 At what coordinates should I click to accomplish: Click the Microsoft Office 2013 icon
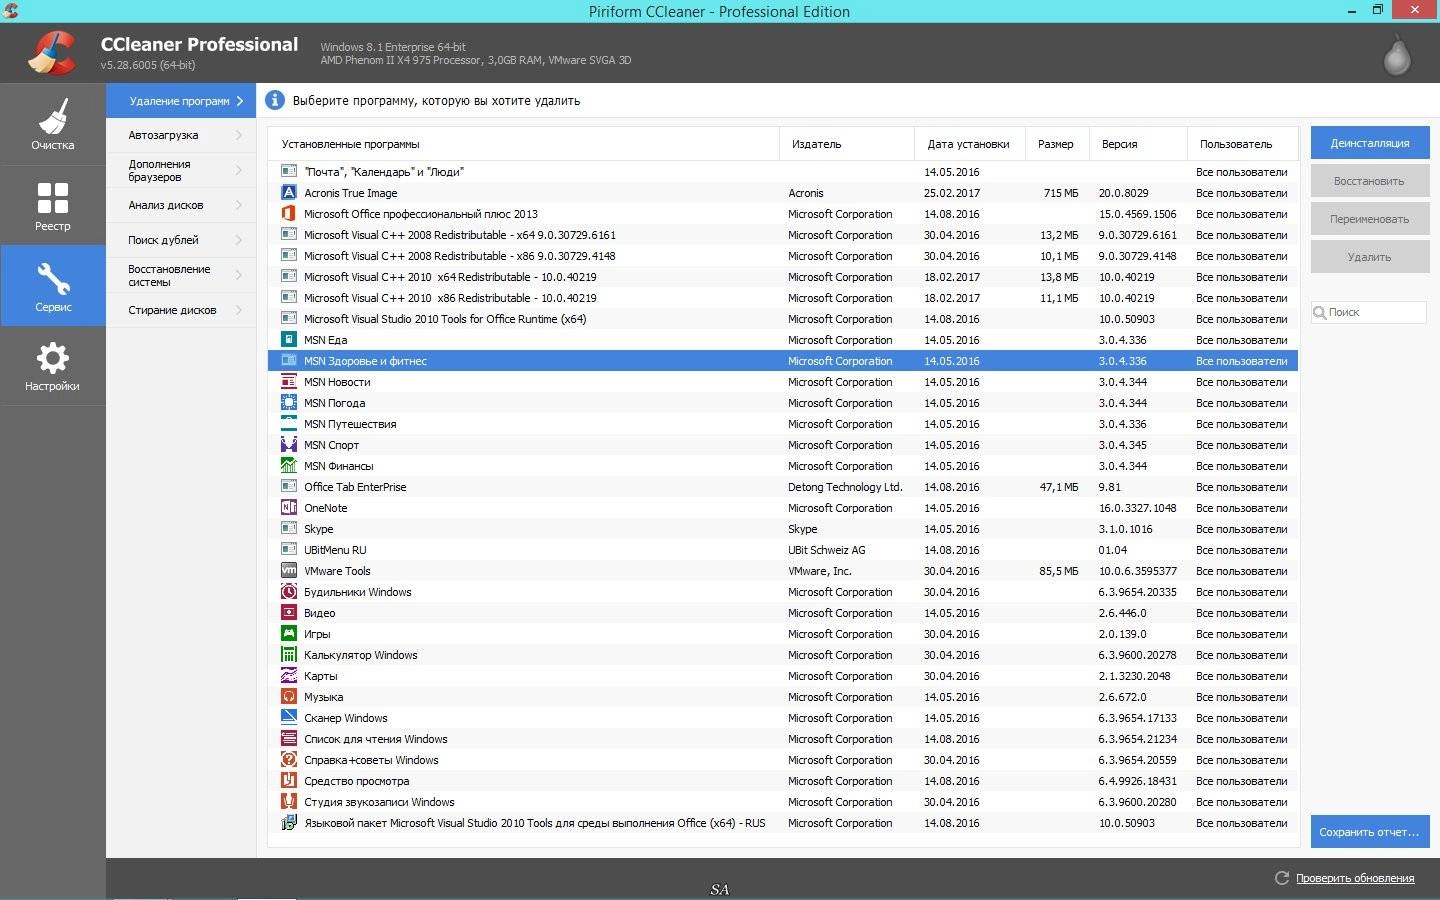pos(289,214)
